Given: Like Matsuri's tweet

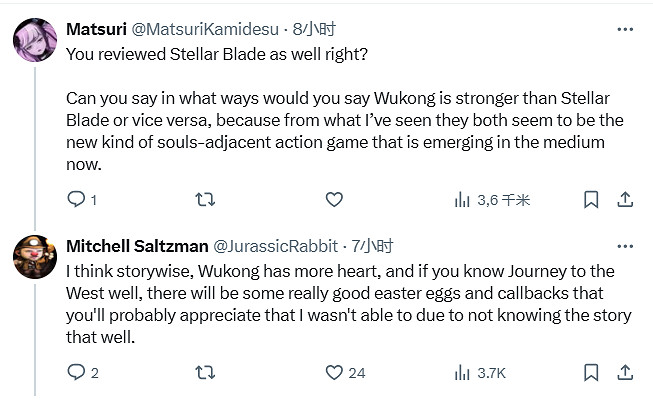Looking at the screenshot, I should click(333, 200).
